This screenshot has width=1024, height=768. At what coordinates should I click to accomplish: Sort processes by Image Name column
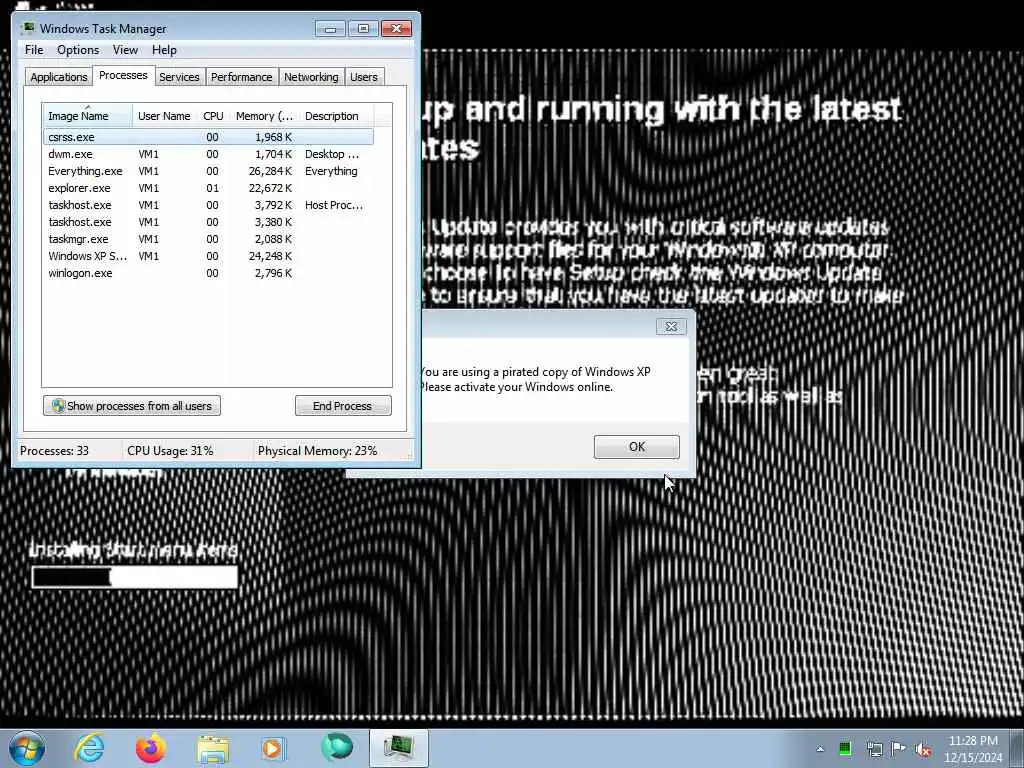(88, 116)
